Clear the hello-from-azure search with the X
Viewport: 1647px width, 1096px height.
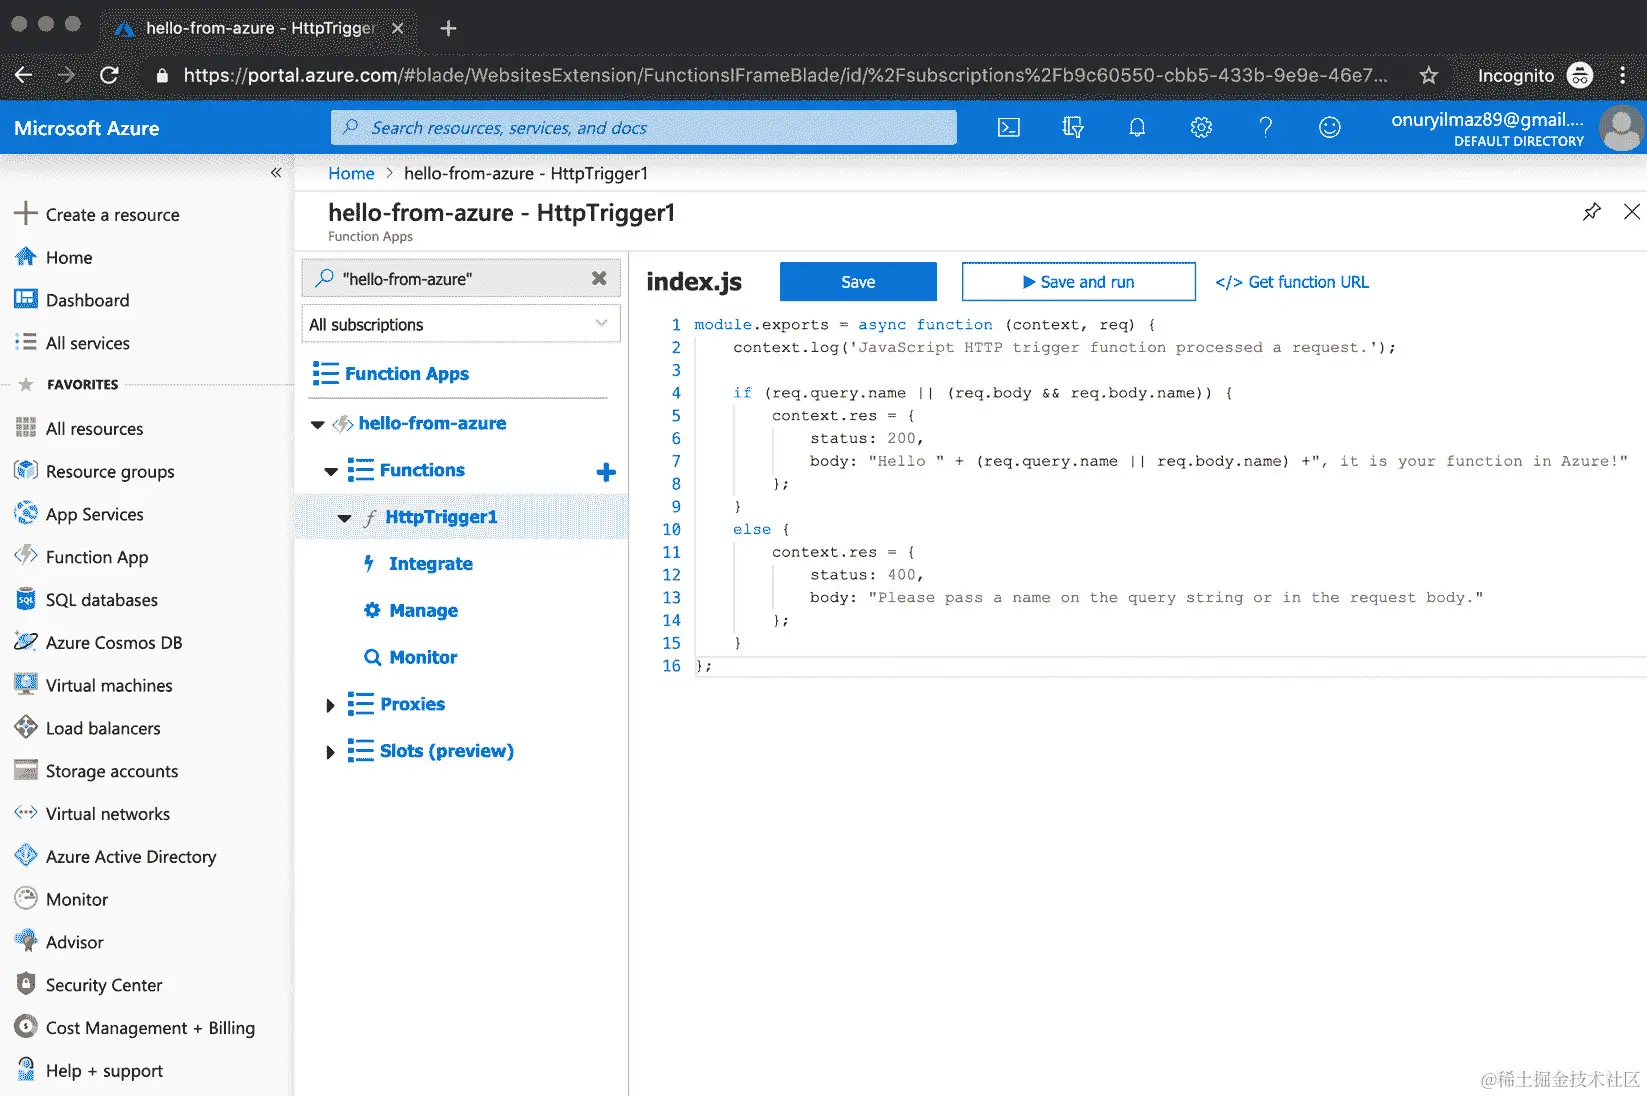[598, 278]
